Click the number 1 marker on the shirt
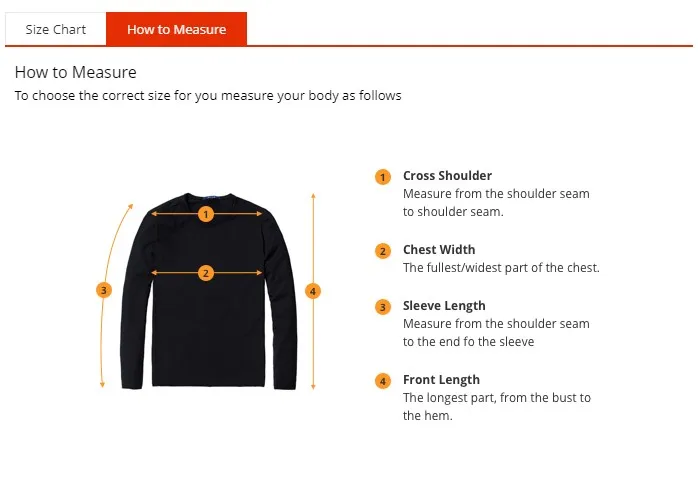 pyautogui.click(x=206, y=213)
